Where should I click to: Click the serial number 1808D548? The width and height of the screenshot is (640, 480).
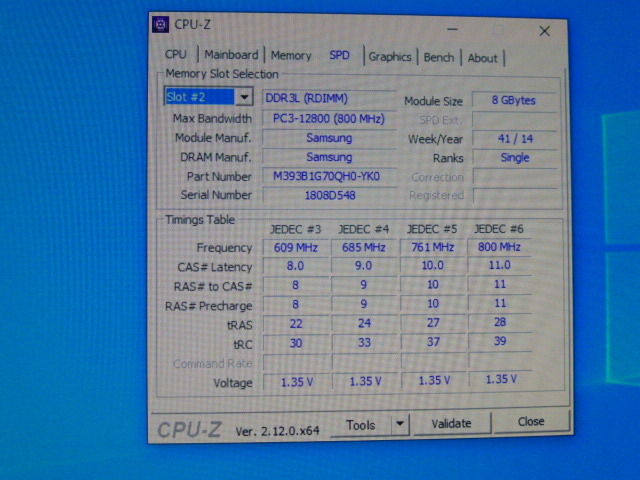click(x=330, y=195)
